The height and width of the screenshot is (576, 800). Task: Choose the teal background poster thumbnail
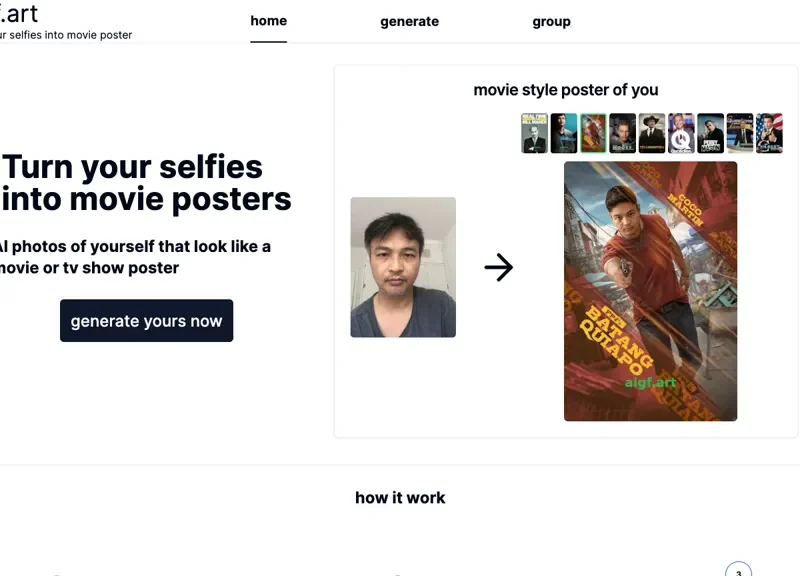pos(564,133)
